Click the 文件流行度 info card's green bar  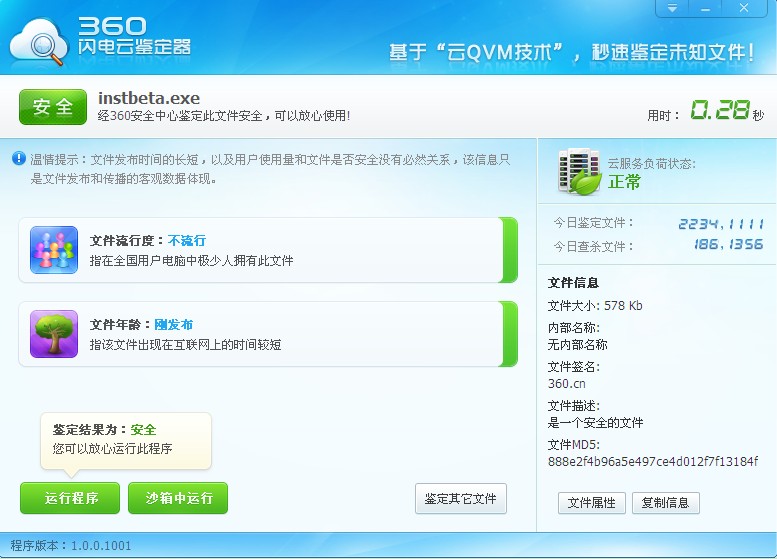[509, 250]
